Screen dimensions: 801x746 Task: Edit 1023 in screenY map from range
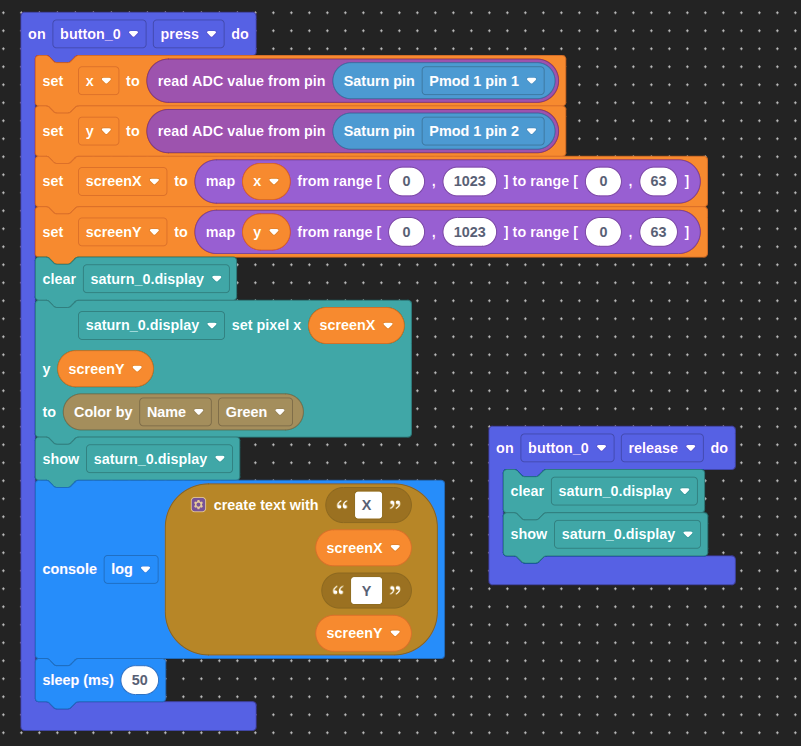pos(469,232)
